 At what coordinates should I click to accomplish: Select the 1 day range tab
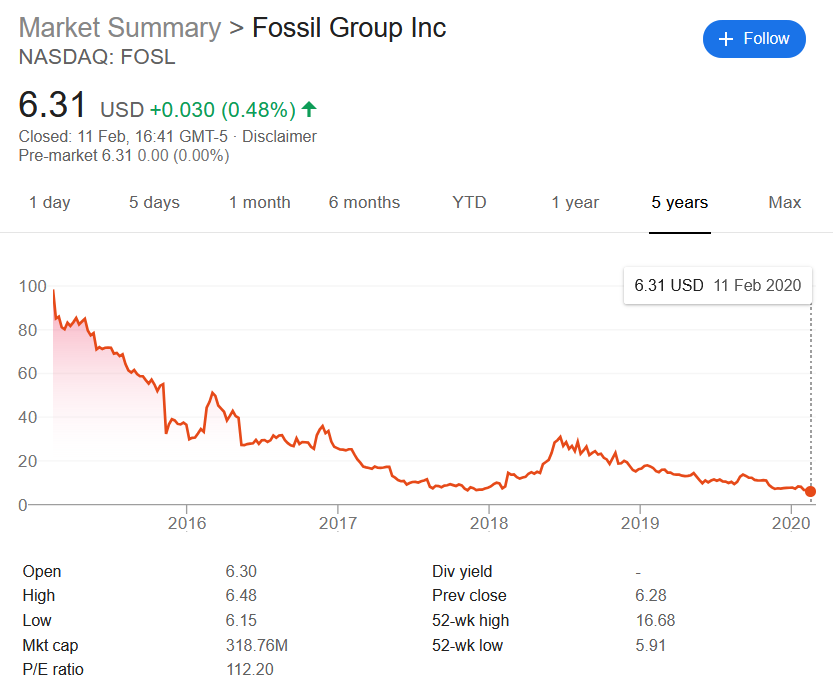point(50,202)
